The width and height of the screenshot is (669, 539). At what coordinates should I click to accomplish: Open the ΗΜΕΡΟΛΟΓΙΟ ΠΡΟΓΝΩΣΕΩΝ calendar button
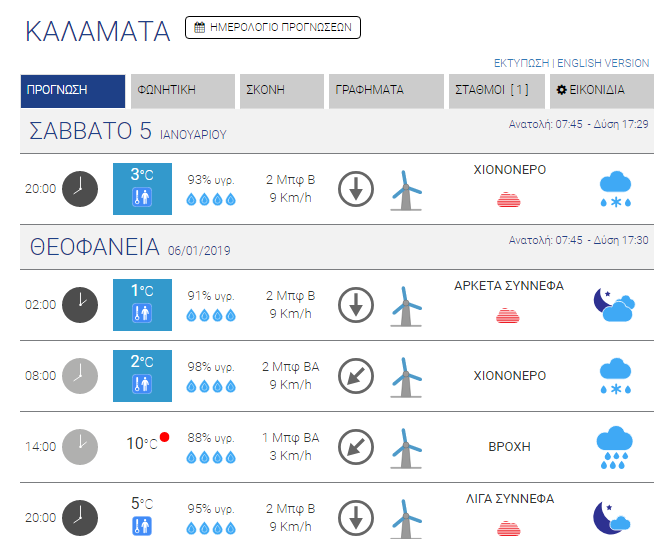[273, 27]
